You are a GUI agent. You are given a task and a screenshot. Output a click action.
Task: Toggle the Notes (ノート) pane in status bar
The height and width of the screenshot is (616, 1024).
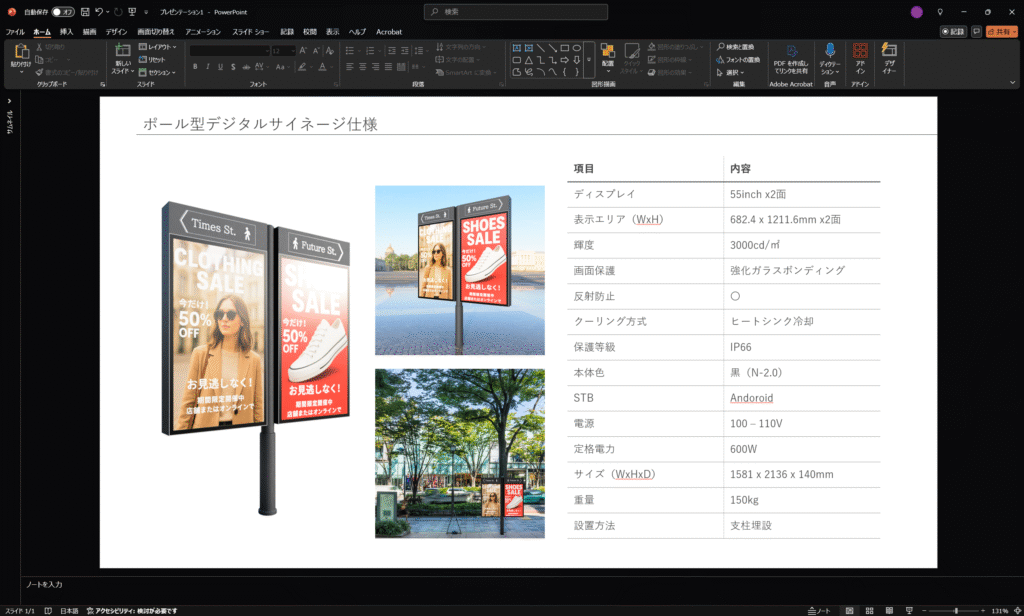(x=820, y=610)
